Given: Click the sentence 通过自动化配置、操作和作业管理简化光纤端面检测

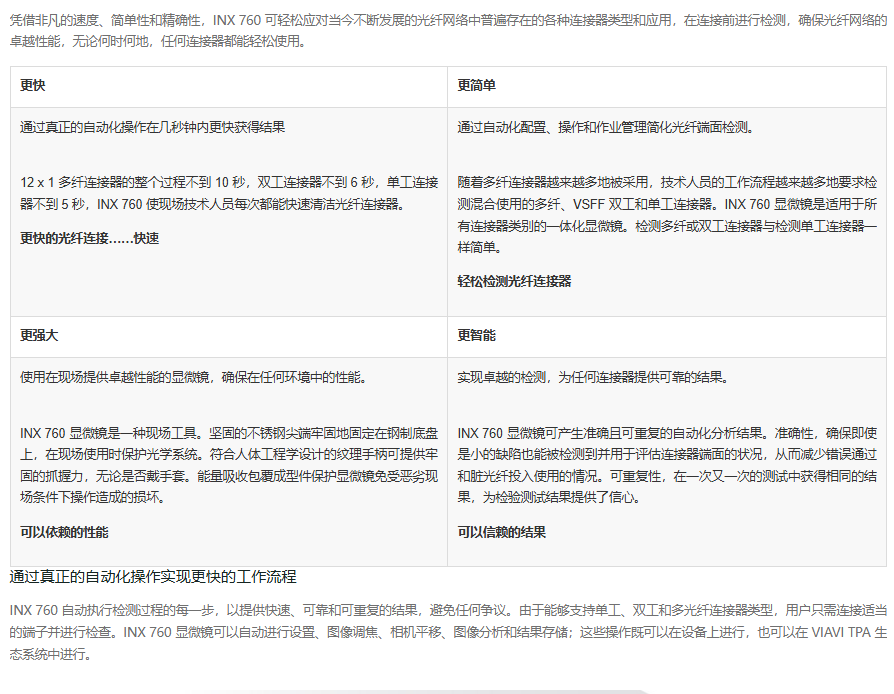Looking at the screenshot, I should tap(606, 127).
